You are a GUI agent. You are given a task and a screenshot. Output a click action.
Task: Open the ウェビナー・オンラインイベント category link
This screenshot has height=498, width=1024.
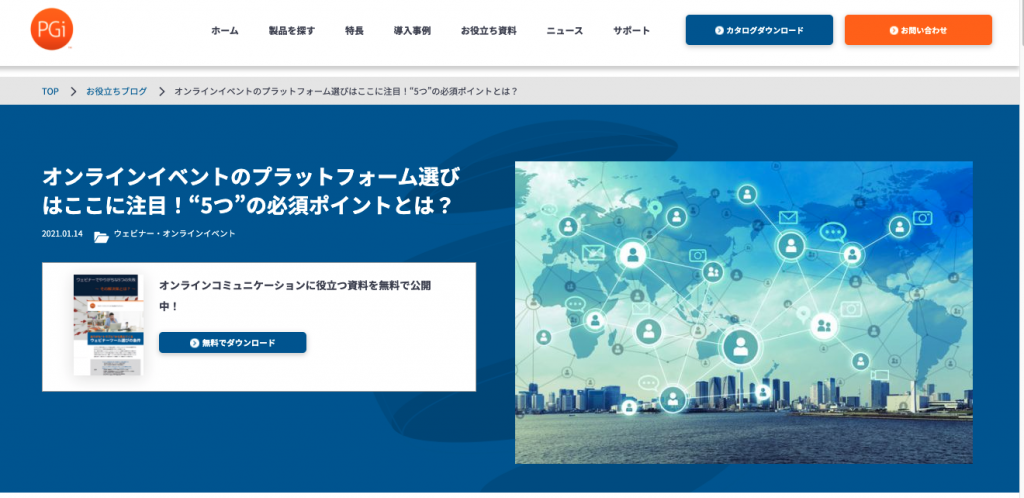coord(174,234)
